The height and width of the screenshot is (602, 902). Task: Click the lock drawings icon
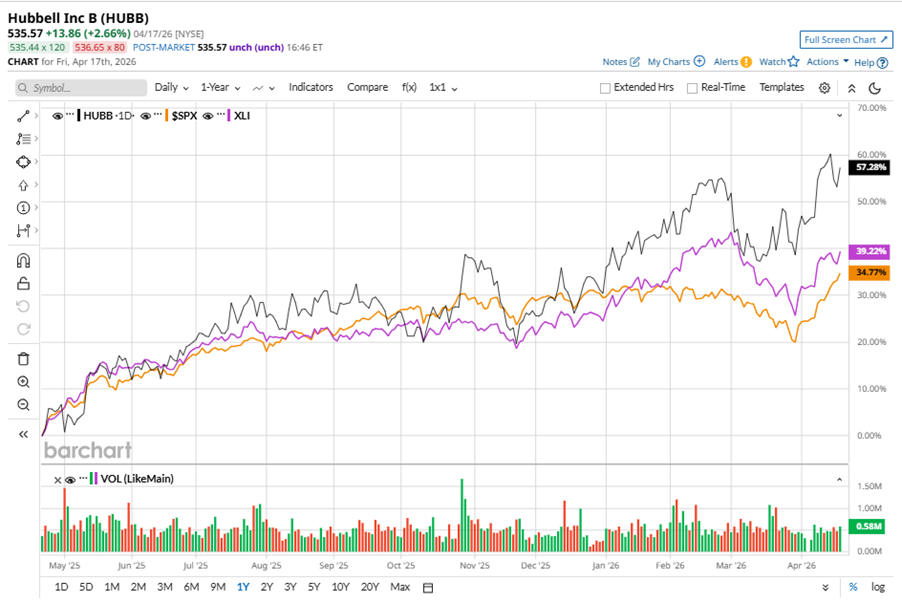pos(23,284)
